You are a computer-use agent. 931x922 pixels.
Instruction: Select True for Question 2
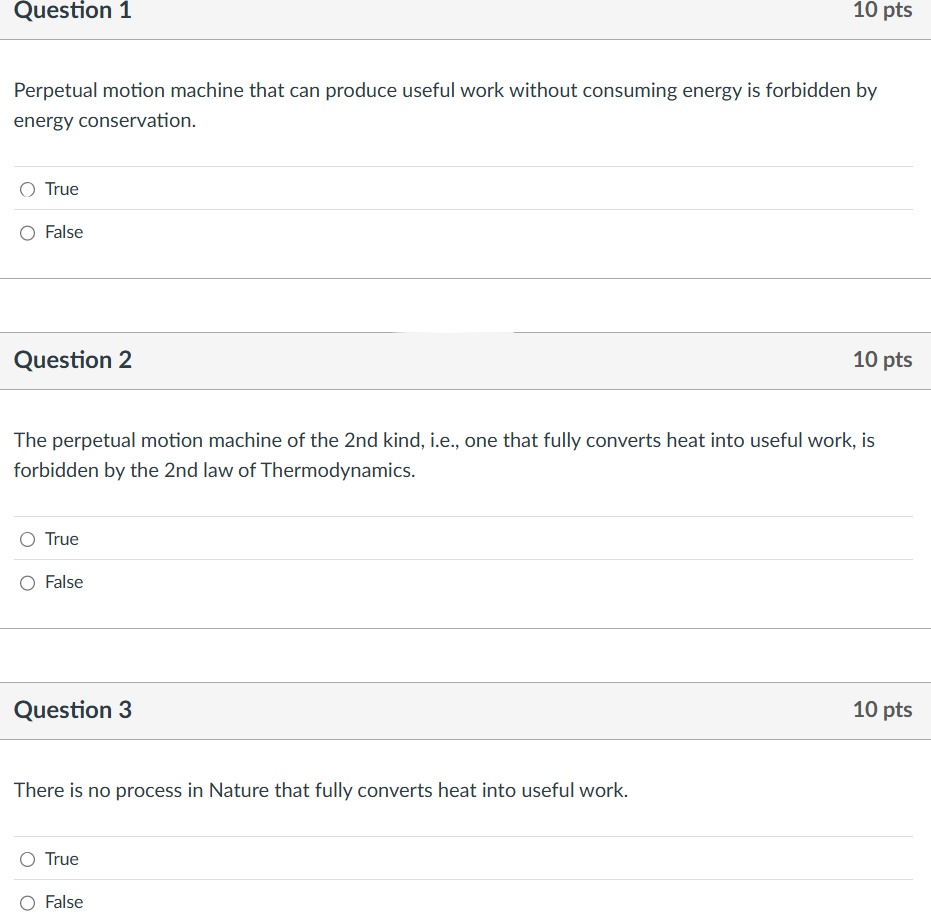click(27, 539)
